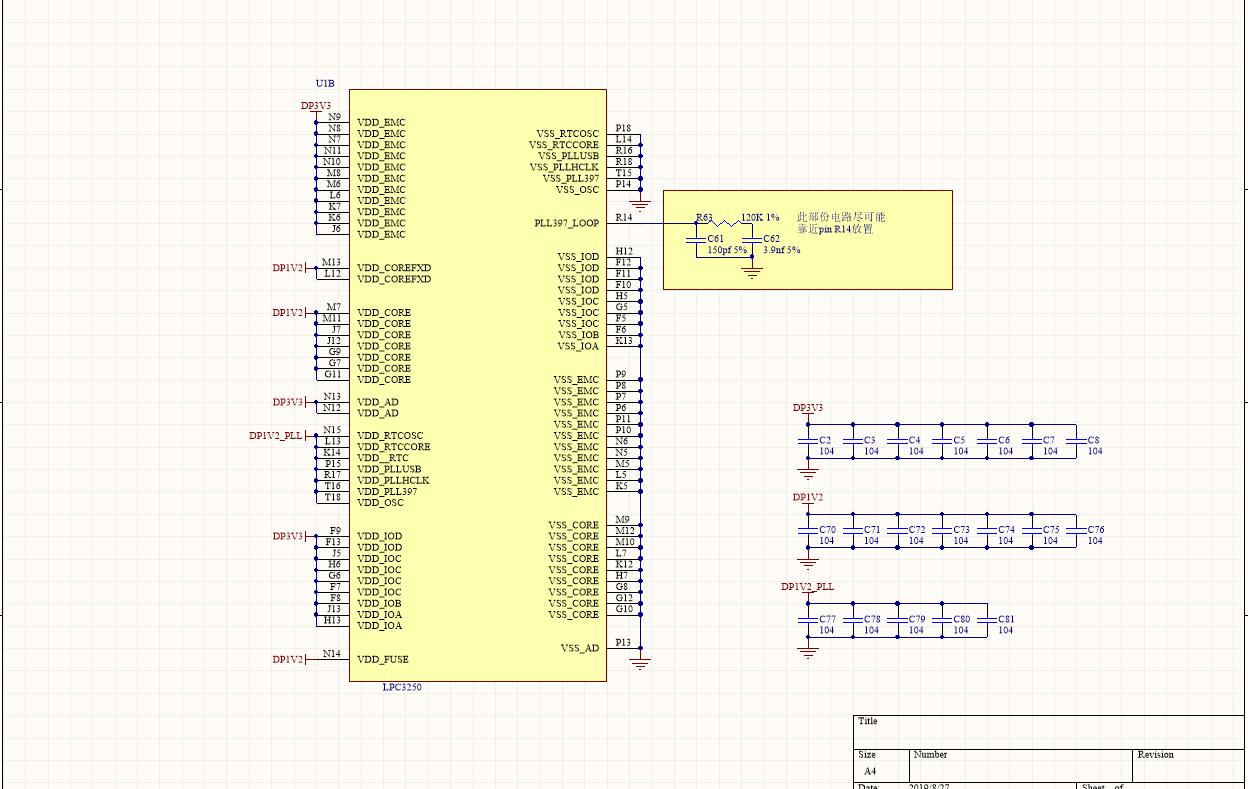
Task: Click the Title field in title block
Action: point(1051,731)
